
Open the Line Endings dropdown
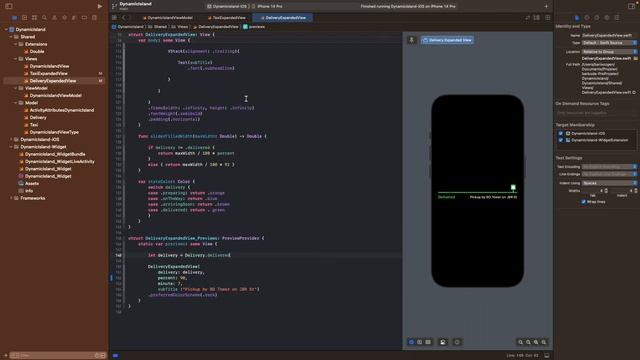pyautogui.click(x=609, y=174)
